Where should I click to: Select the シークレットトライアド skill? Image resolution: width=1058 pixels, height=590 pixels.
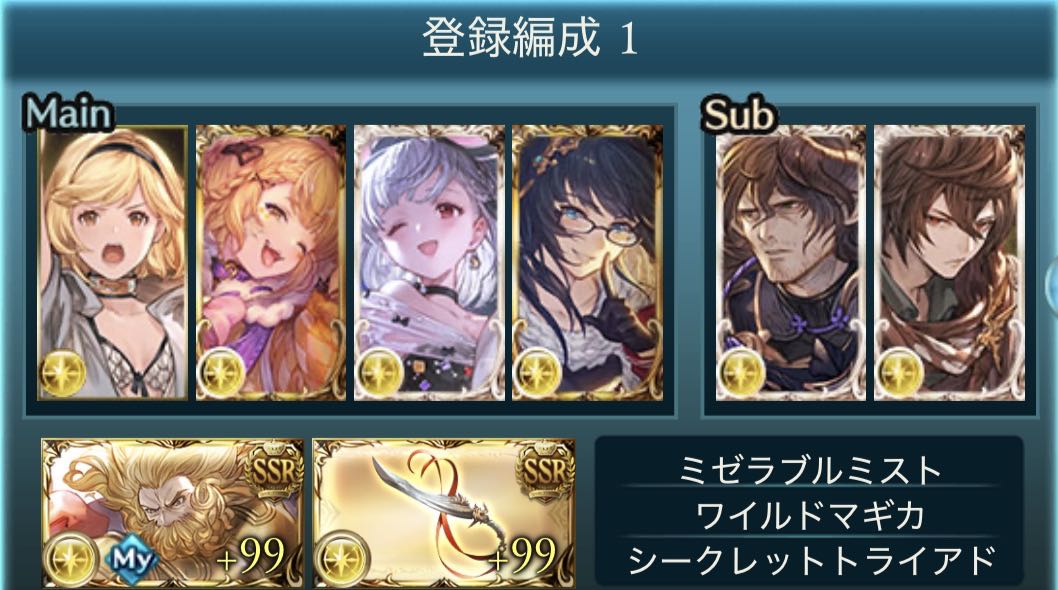click(809, 560)
